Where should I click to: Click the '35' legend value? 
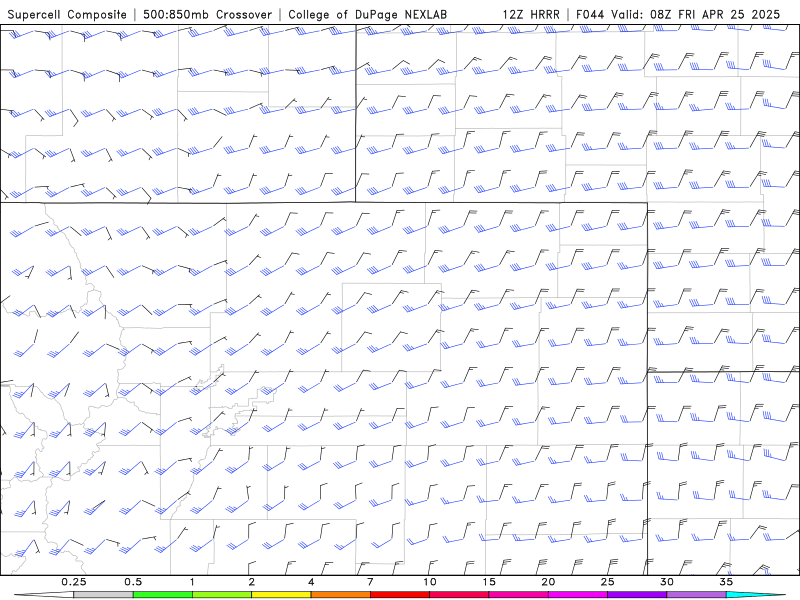point(726,582)
